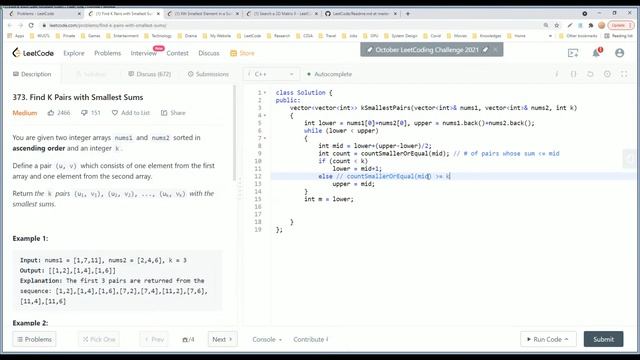Open the Explore menu item
The width and height of the screenshot is (640, 360).
74,53
